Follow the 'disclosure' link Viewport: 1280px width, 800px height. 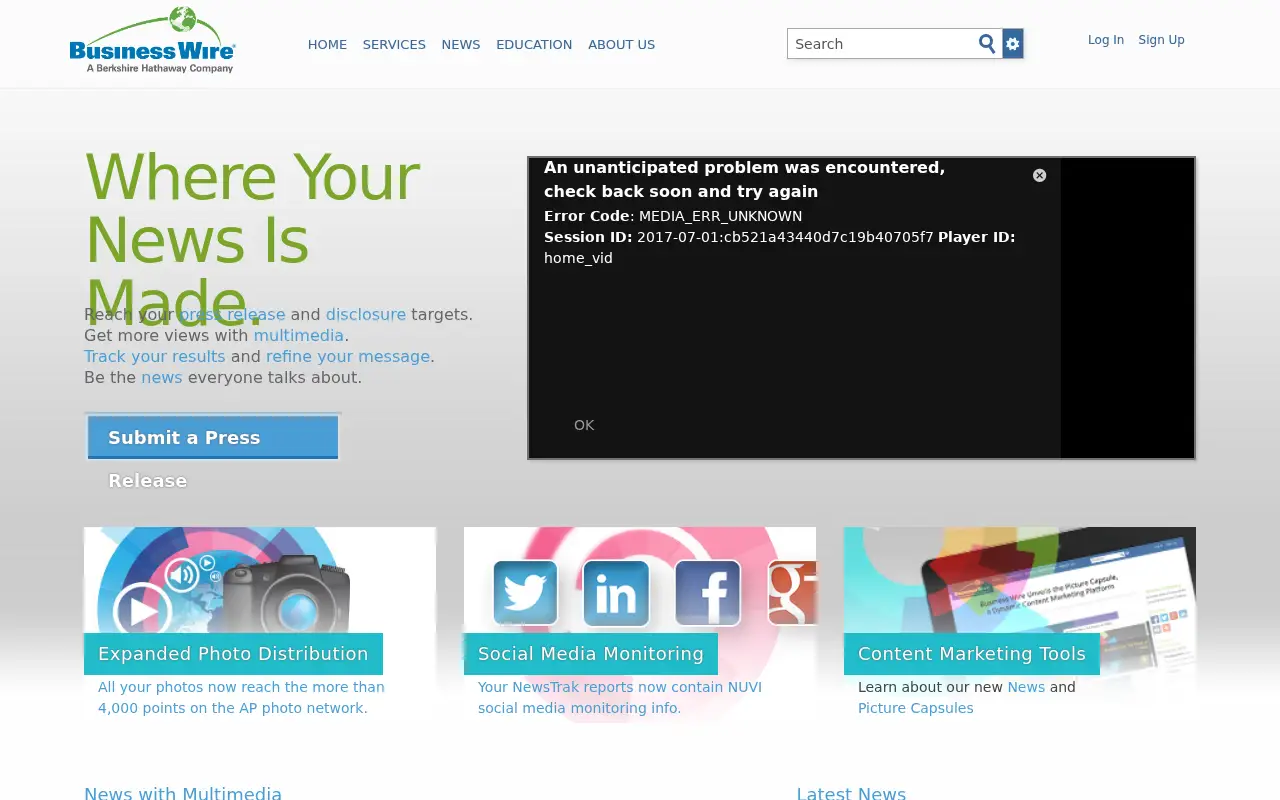(x=366, y=314)
